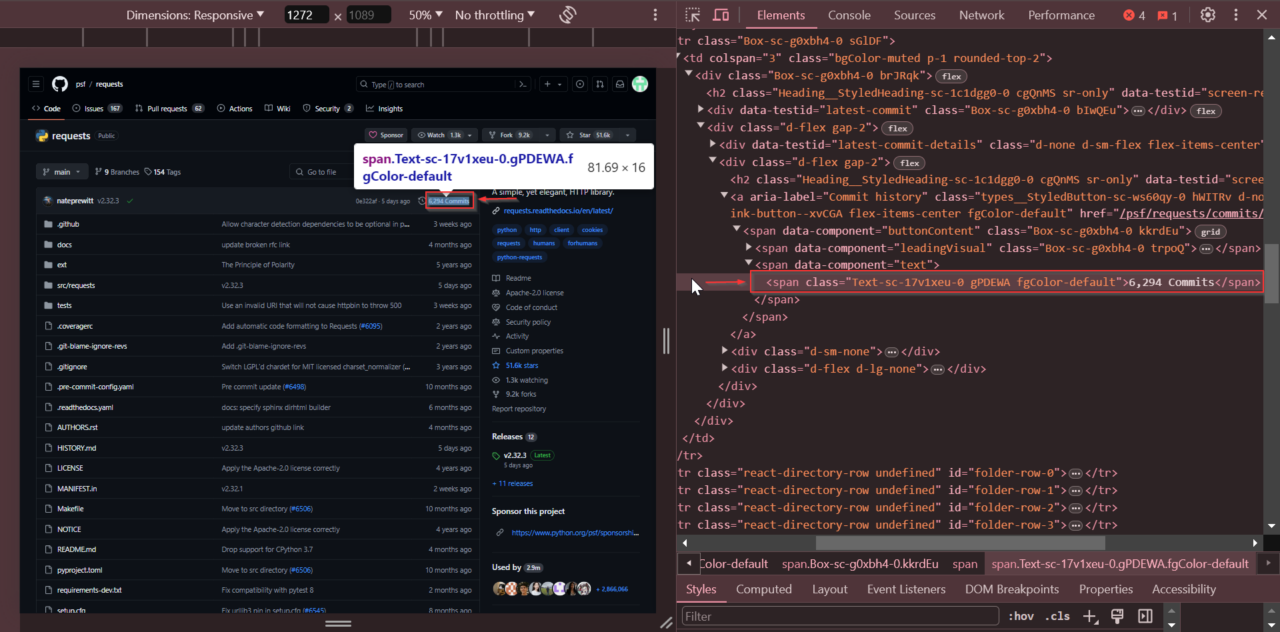Click the new style rule plus icon
Screen dimensions: 1280x632
coord(1090,616)
